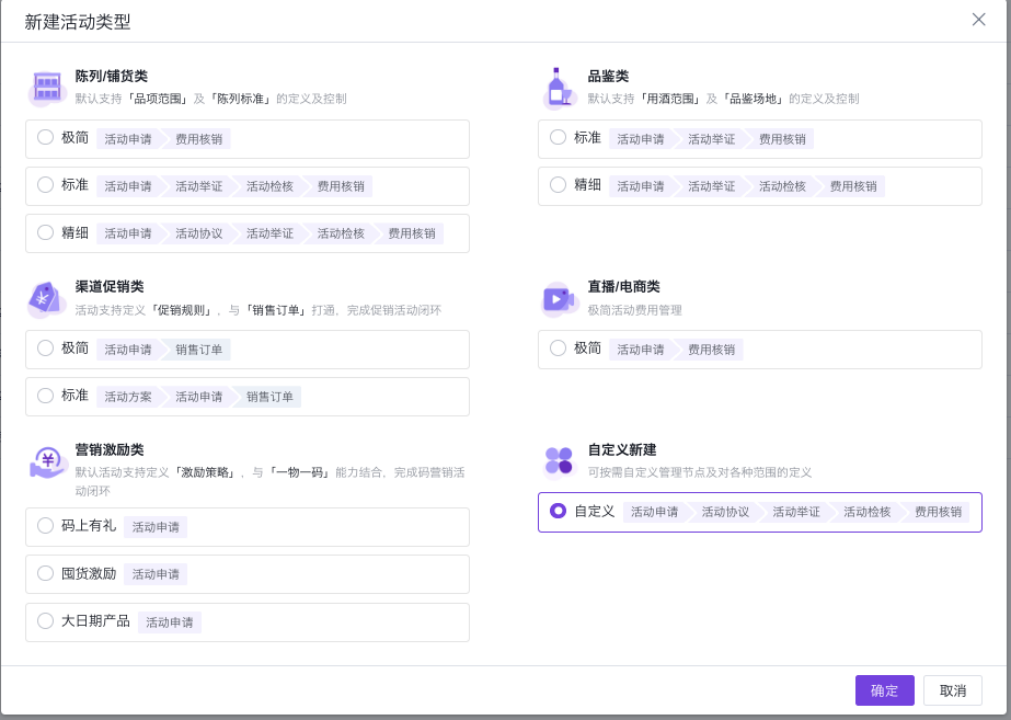Click 活动举证 tag in 品鉴类 标准 row
The height and width of the screenshot is (720, 1011).
(x=711, y=139)
